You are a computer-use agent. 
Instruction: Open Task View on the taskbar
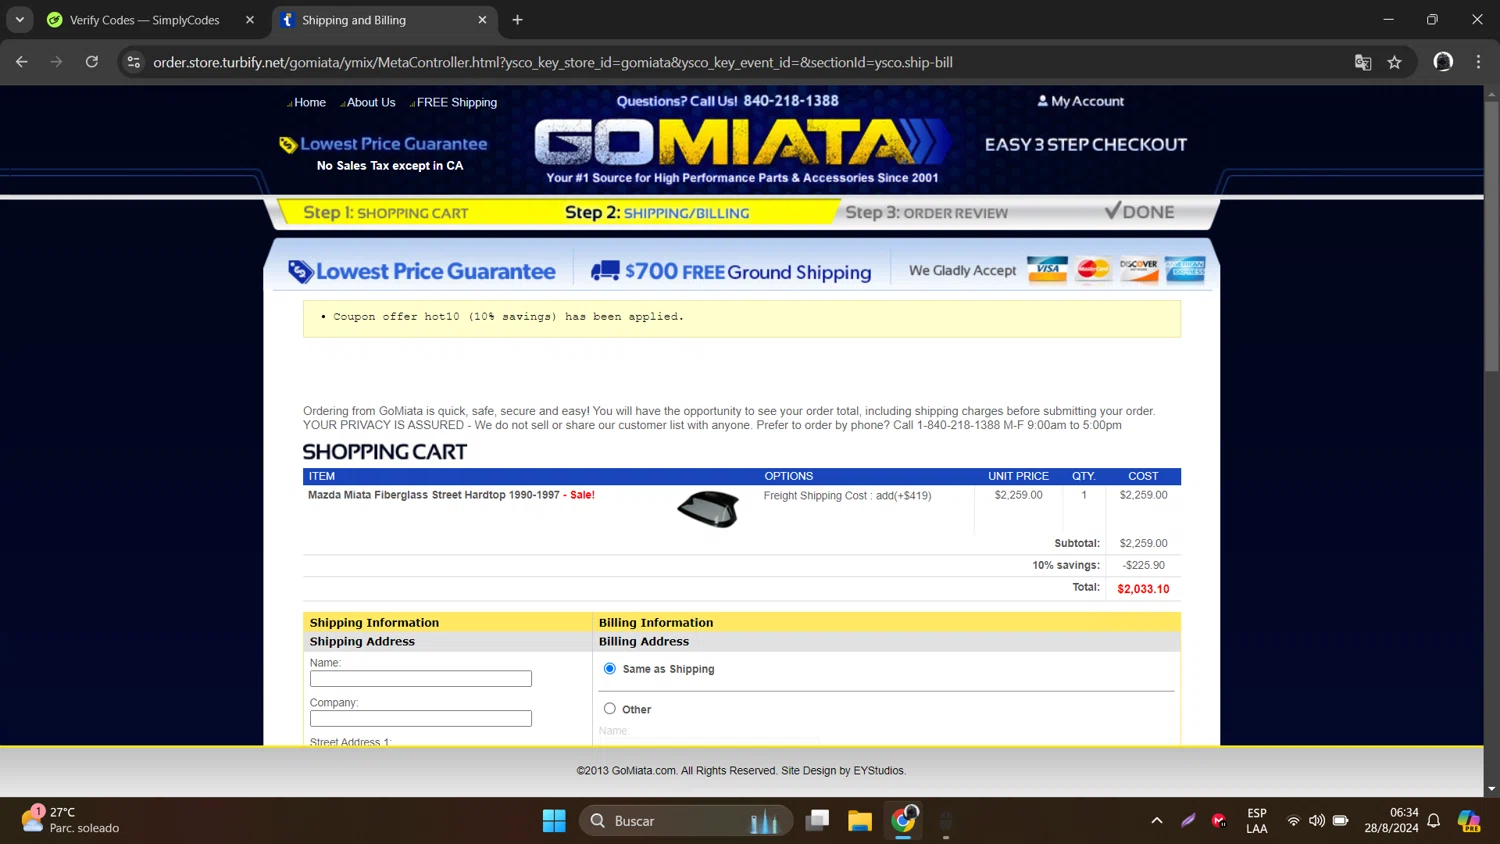pos(818,821)
